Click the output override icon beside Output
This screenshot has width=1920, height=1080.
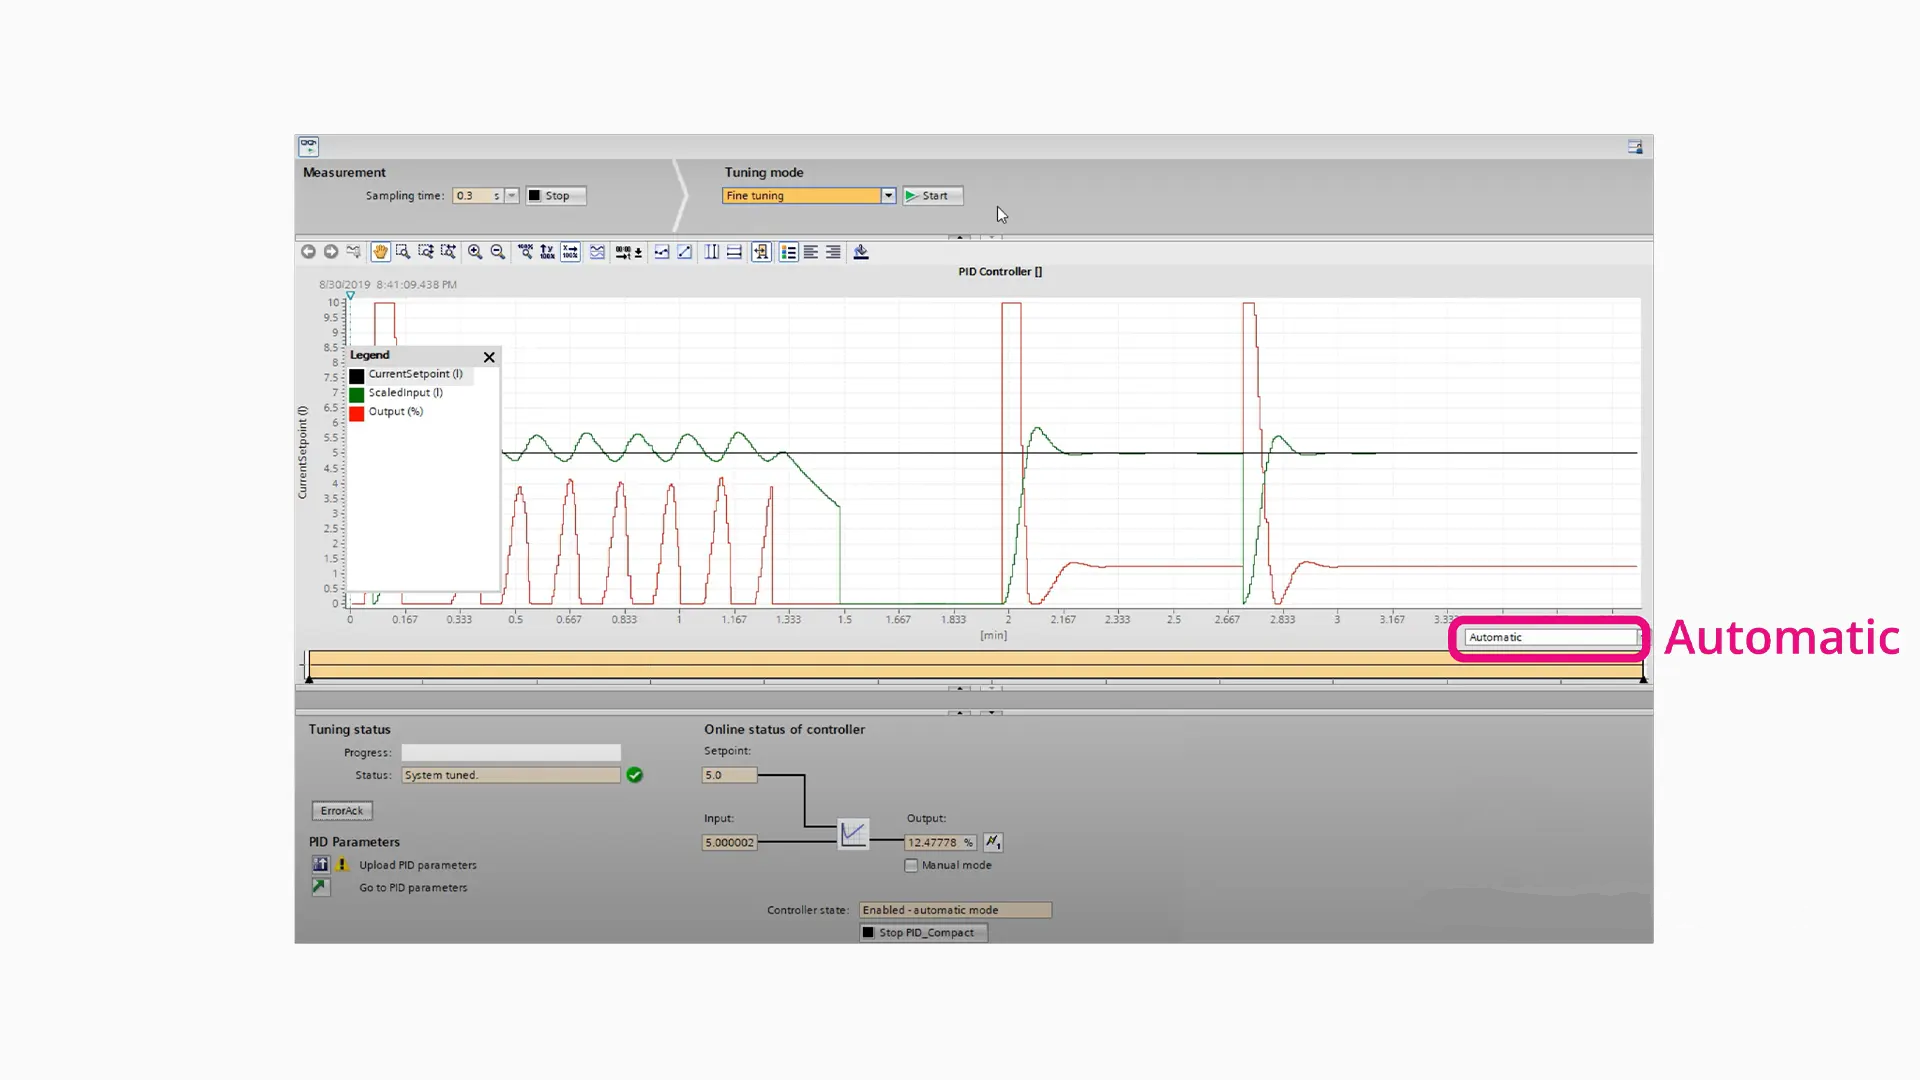click(993, 842)
